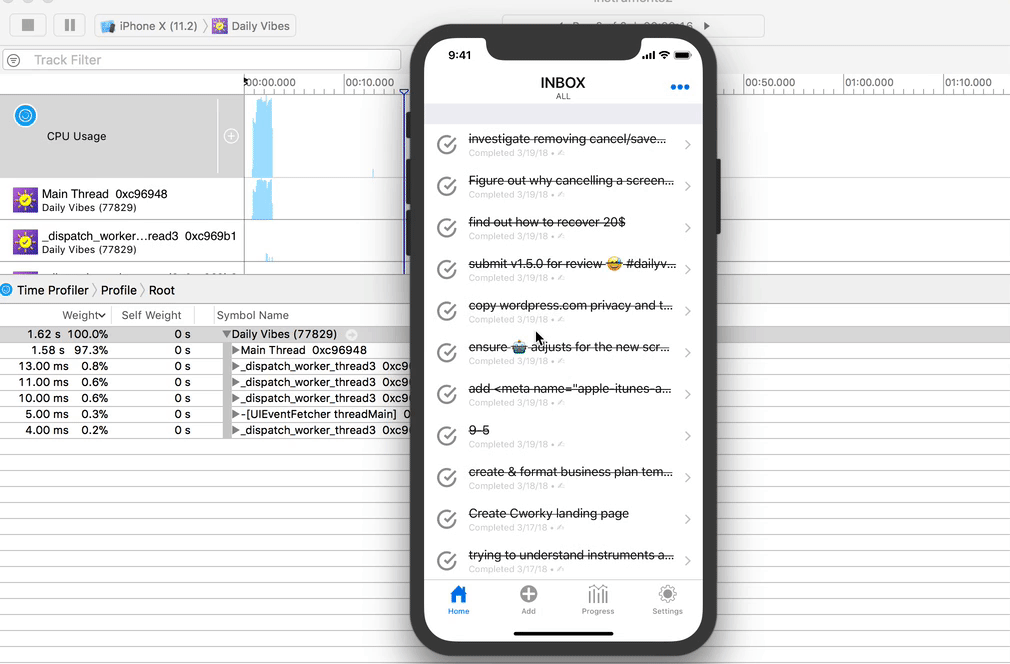Select the iPhone X (11.2) target device
The image size is (1010, 664).
[149, 26]
